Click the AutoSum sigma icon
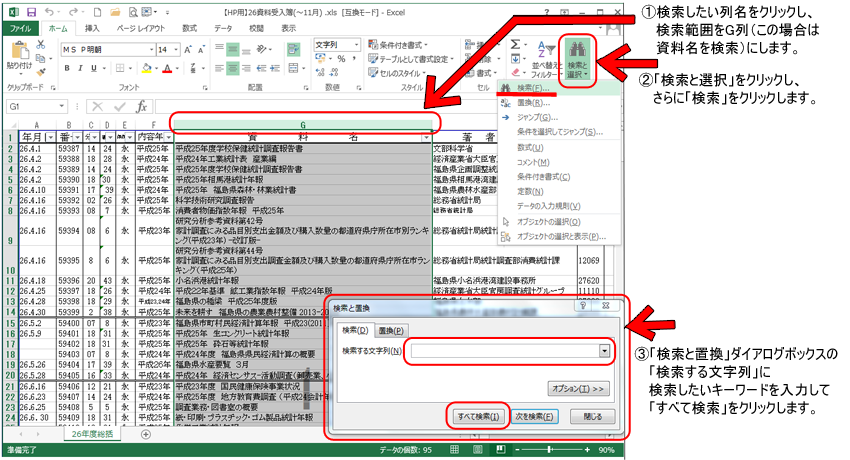This screenshot has height=460, width=850. pyautogui.click(x=516, y=45)
